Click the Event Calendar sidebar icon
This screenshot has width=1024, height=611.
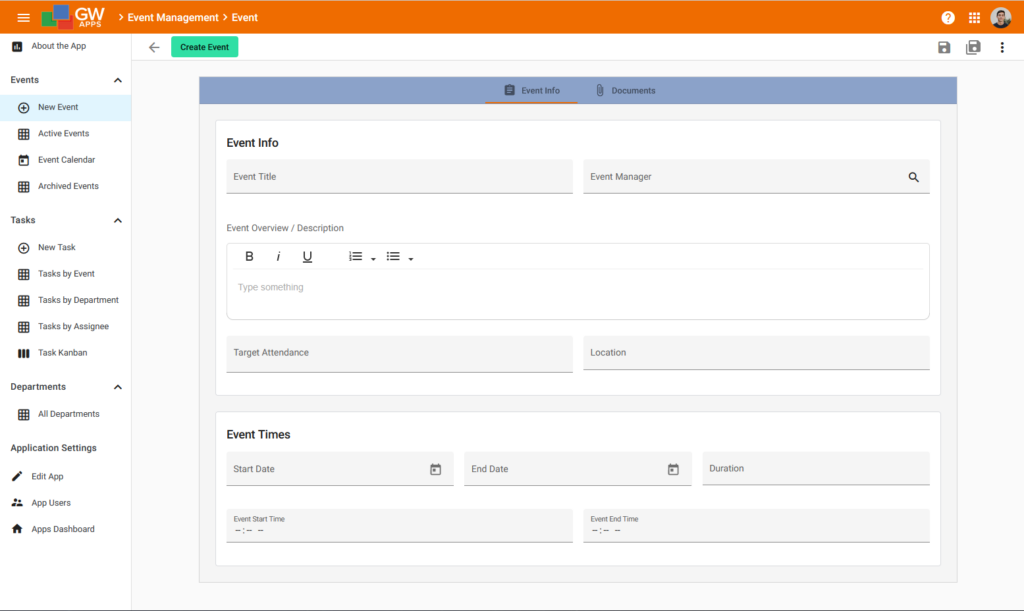(x=24, y=160)
